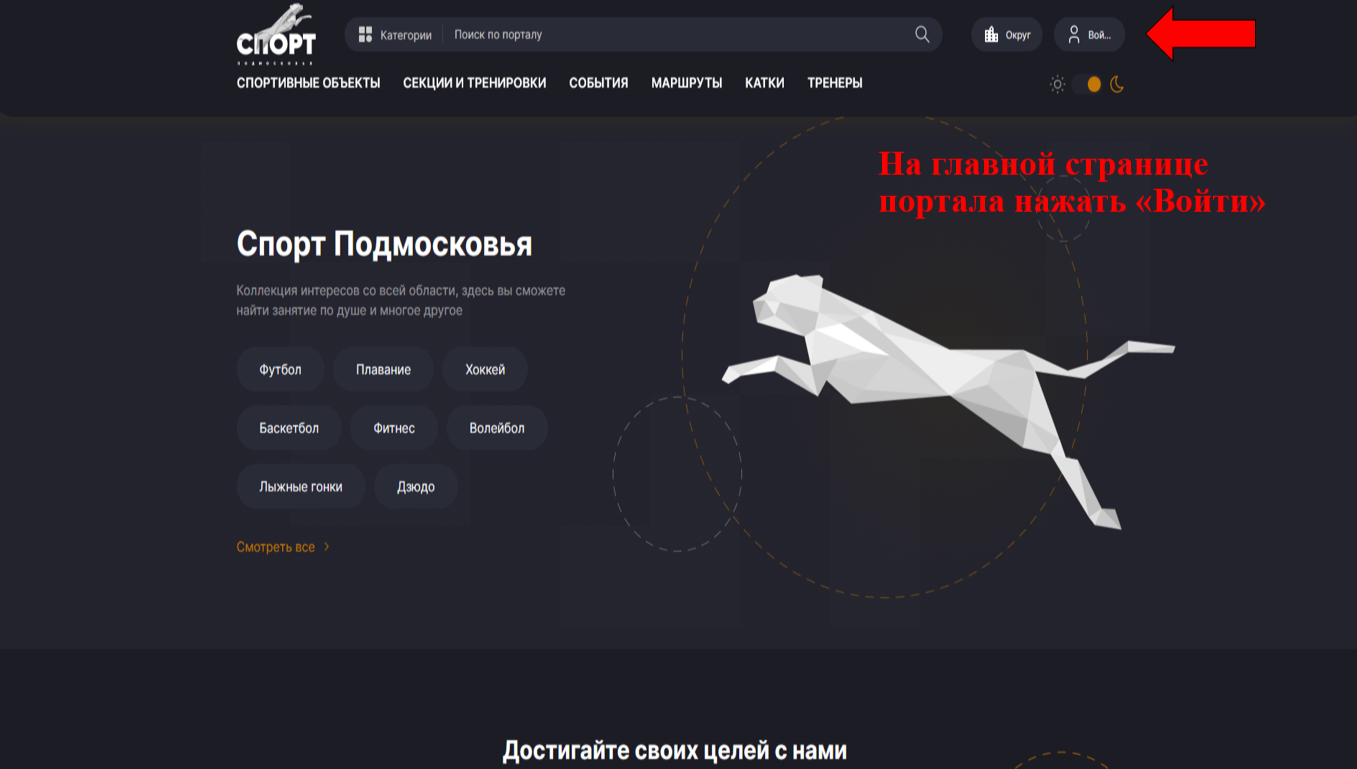Focus the Поиск по порталу field
The width and height of the screenshot is (1357, 769).
(x=677, y=35)
